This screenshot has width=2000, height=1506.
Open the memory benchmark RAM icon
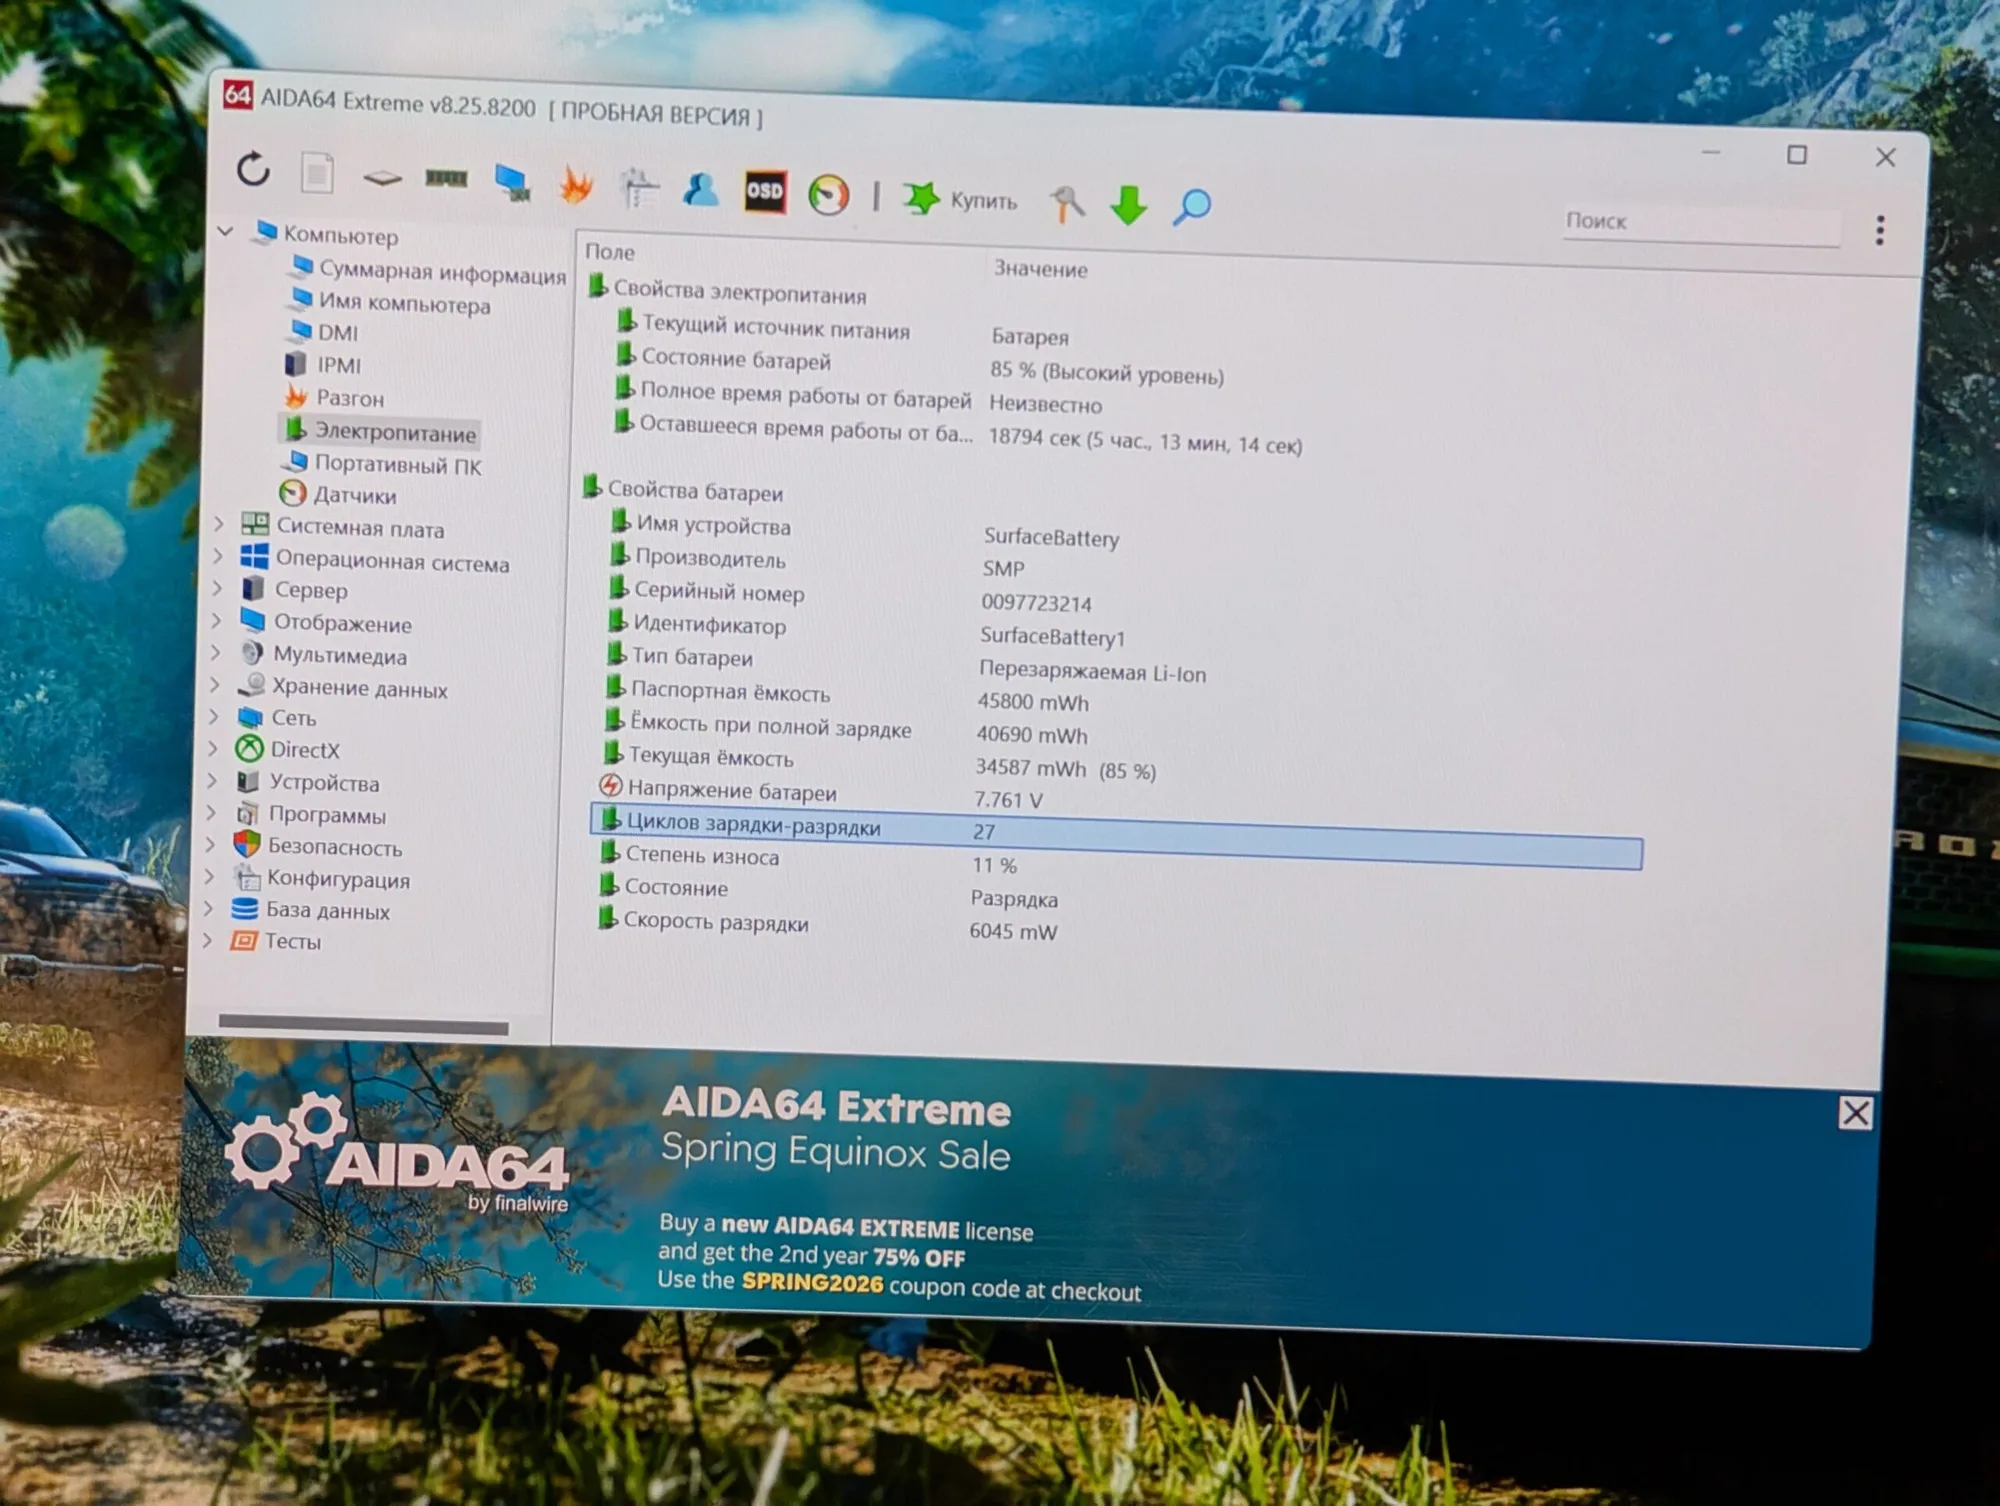(446, 178)
